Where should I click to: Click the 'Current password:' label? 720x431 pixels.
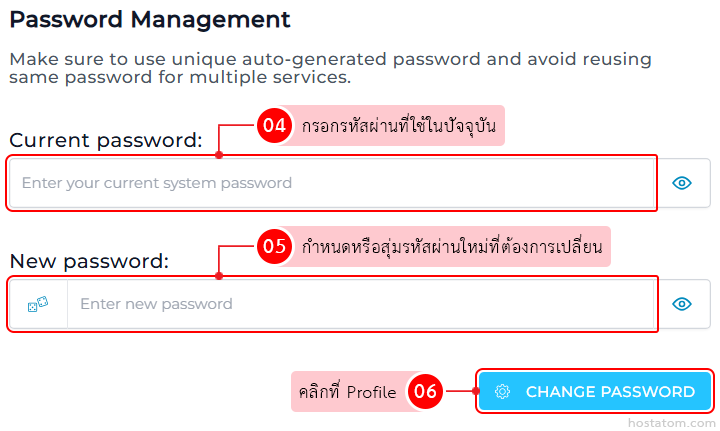point(105,141)
